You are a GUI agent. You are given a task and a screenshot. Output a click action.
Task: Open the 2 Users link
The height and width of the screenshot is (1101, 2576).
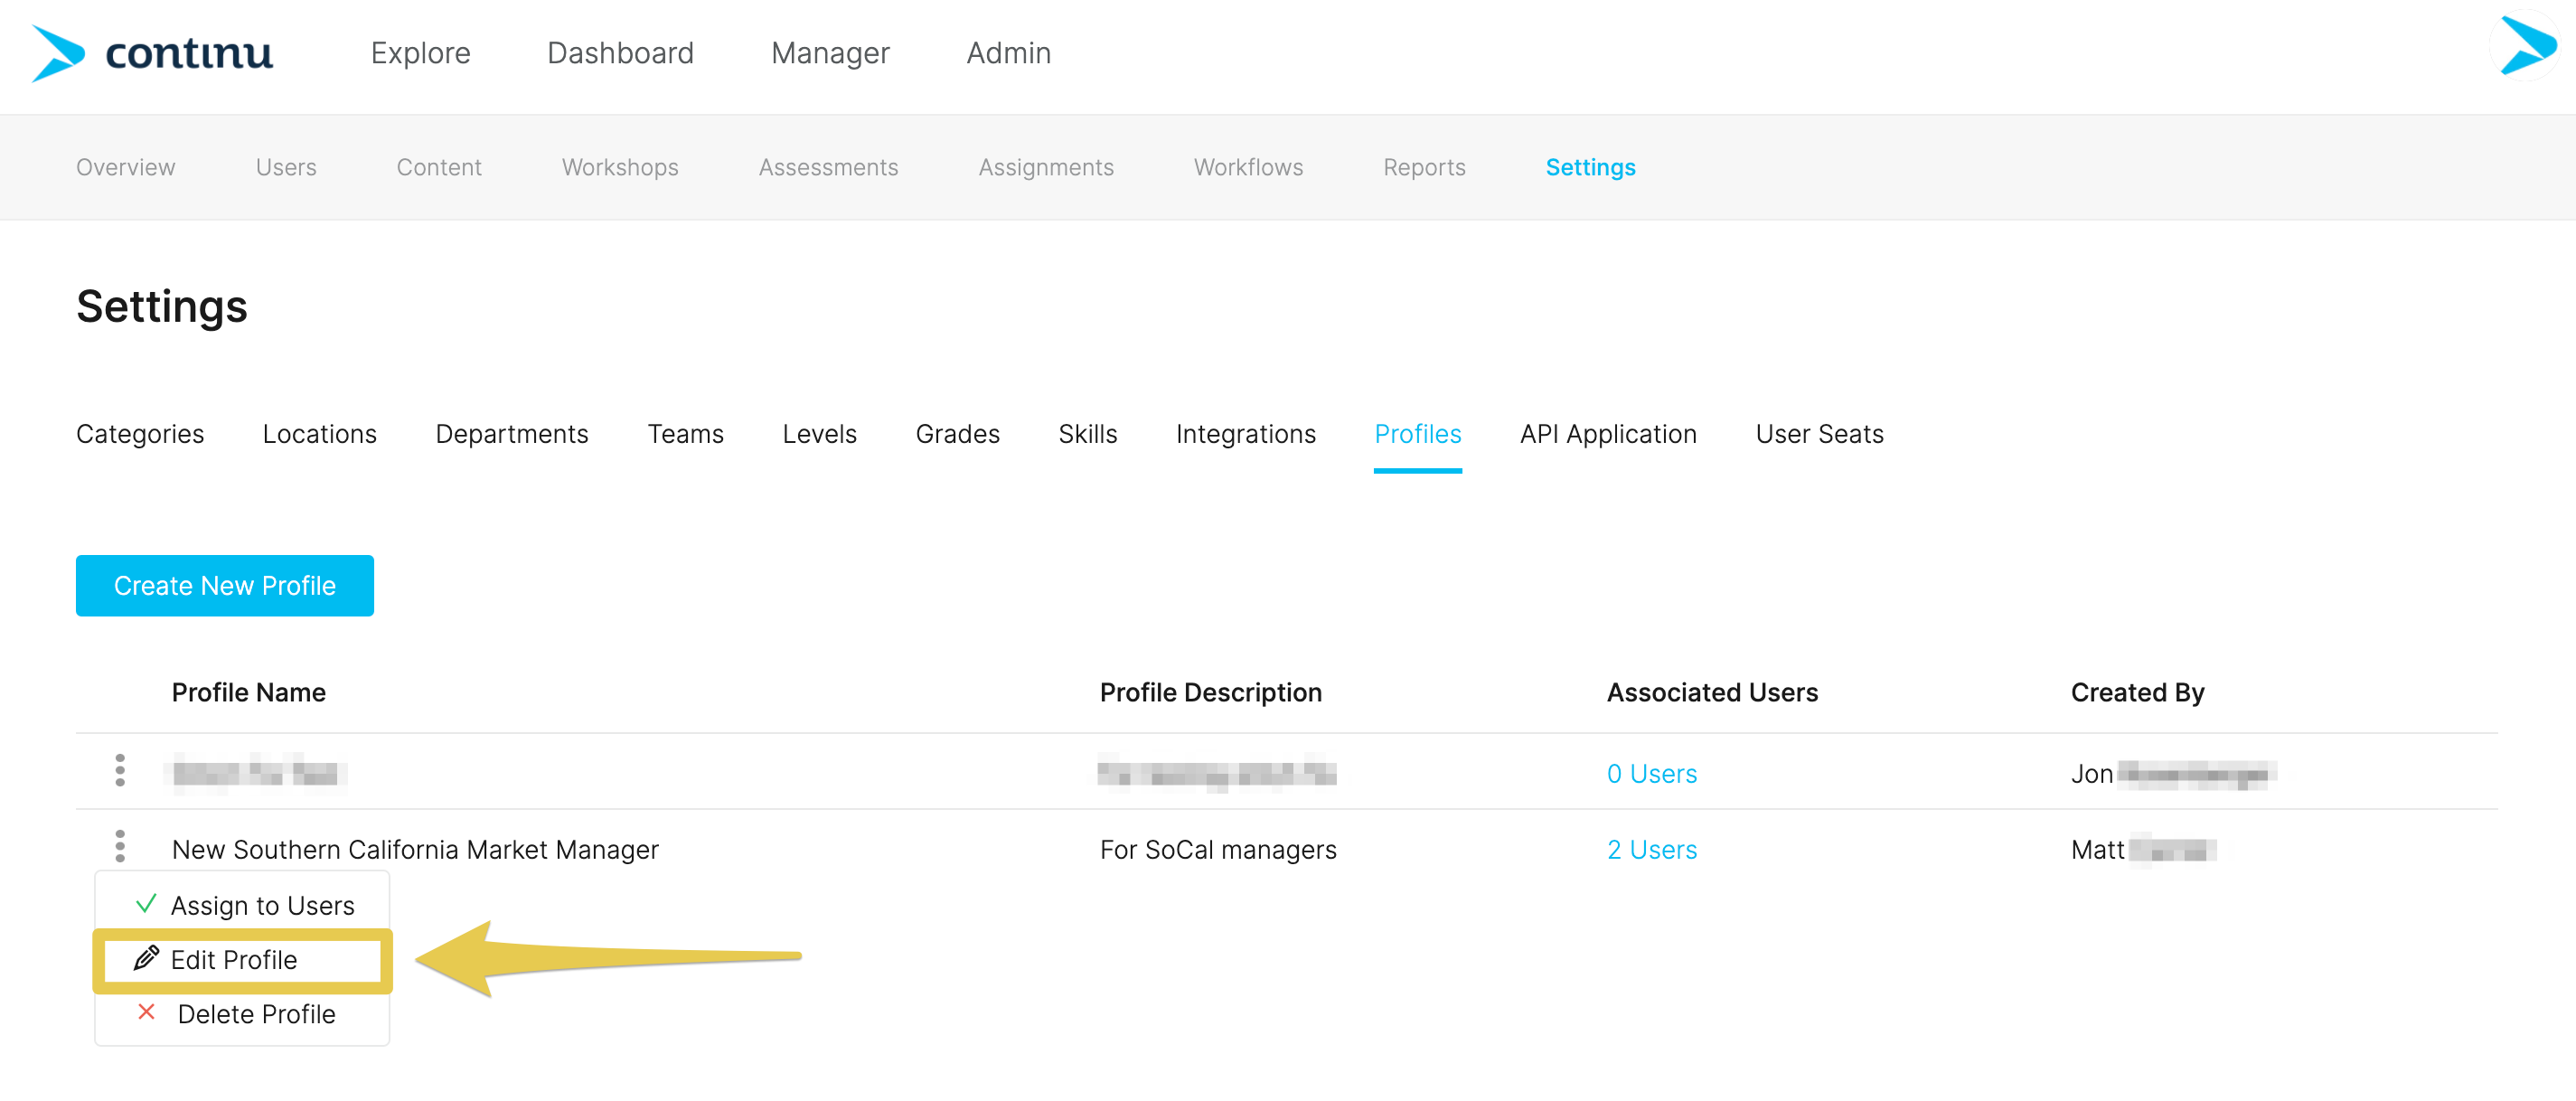(1651, 849)
